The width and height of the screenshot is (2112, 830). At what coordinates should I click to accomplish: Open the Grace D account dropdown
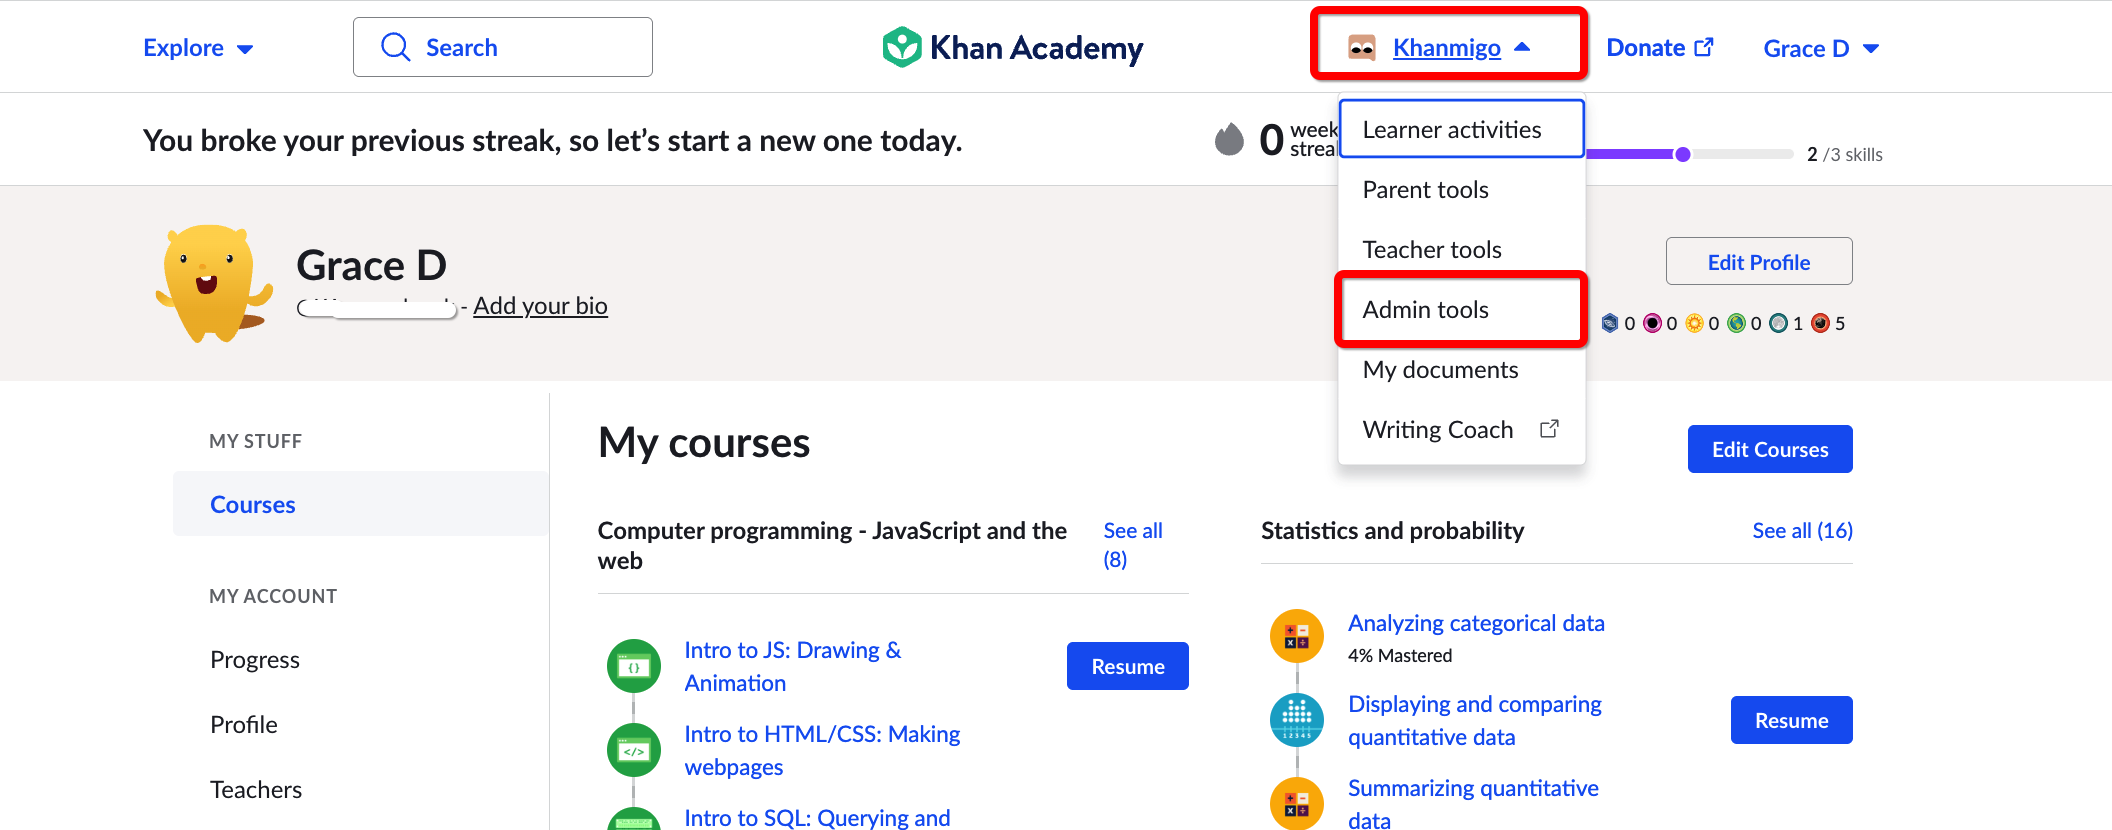[1821, 48]
